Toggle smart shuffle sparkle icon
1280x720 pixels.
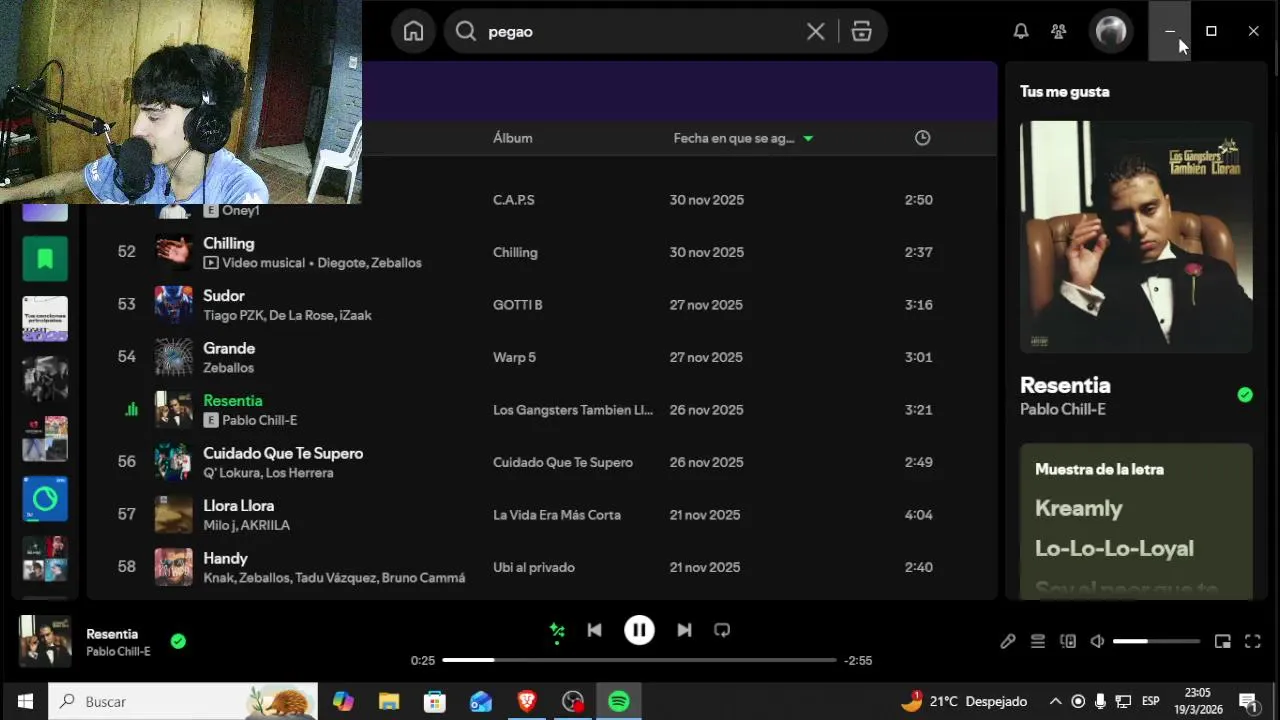point(557,630)
